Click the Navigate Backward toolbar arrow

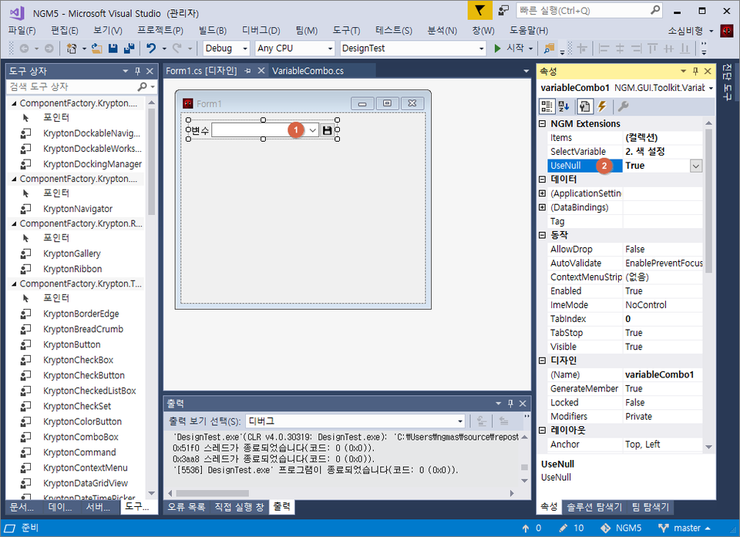[x=25, y=48]
